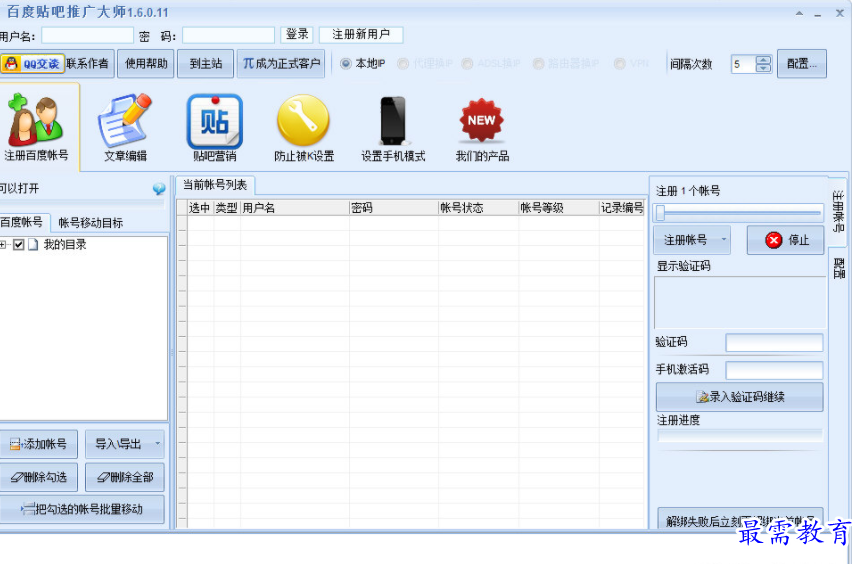Open the 贴吧营销 marketing icon
The width and height of the screenshot is (860, 564).
point(214,128)
